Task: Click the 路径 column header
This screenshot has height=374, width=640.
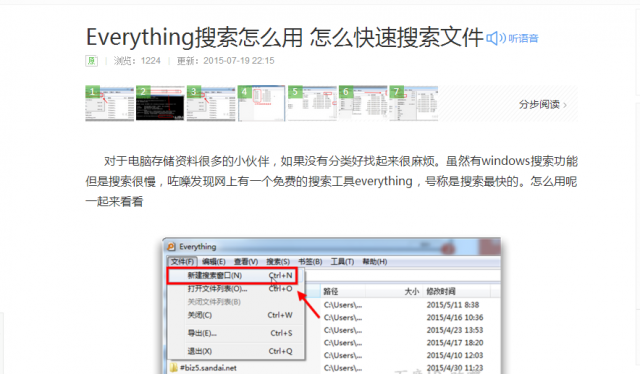Action: pyautogui.click(x=343, y=291)
